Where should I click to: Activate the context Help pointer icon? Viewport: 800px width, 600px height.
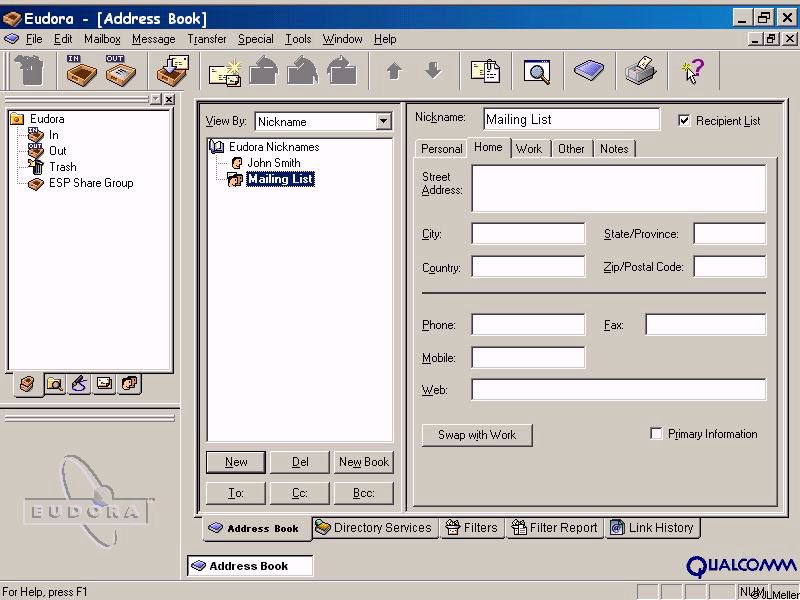(x=692, y=70)
